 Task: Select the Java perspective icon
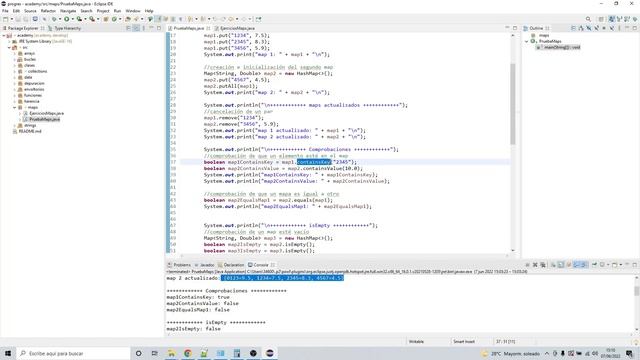tap(611, 19)
